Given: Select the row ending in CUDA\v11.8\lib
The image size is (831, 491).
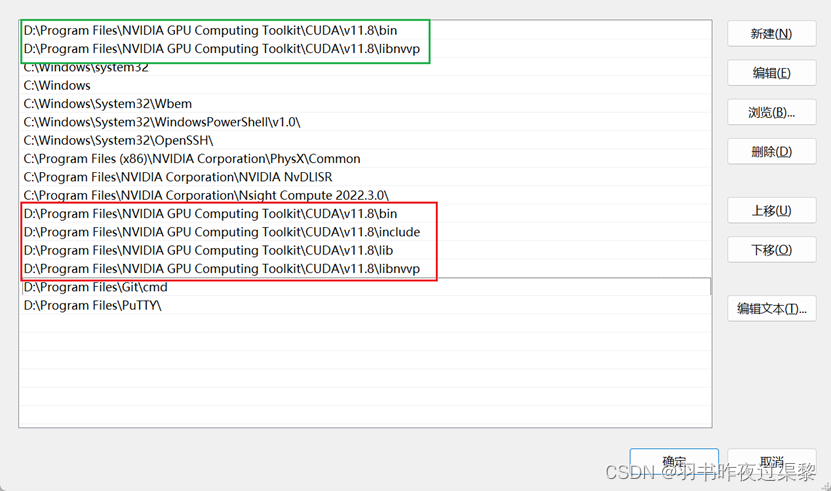Looking at the screenshot, I should [365, 250].
